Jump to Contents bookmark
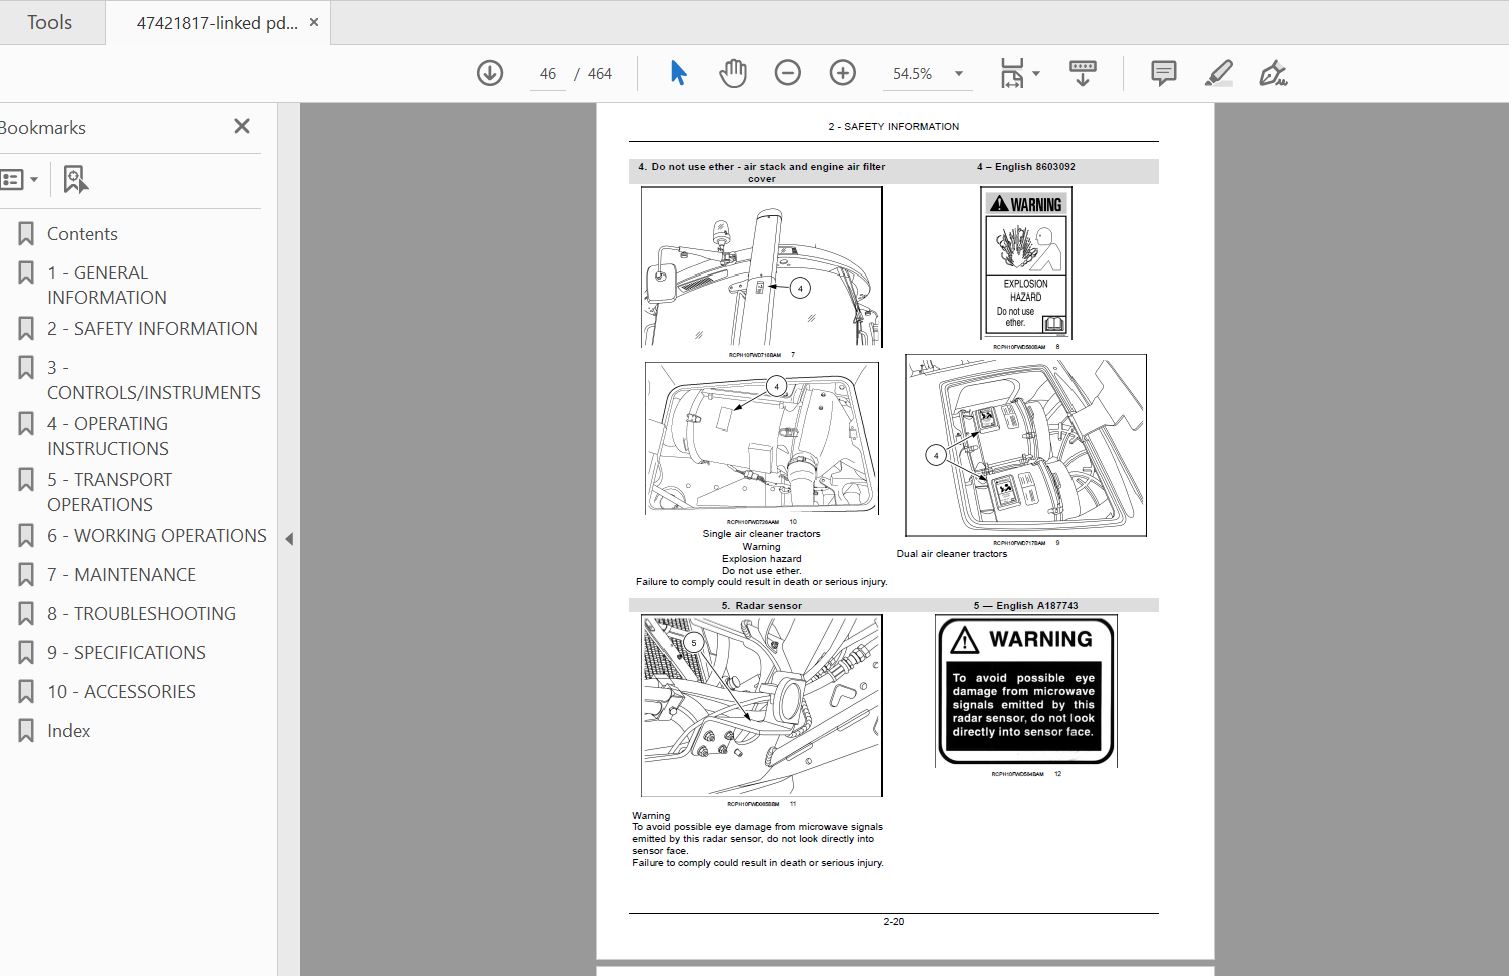1509x976 pixels. (82, 234)
